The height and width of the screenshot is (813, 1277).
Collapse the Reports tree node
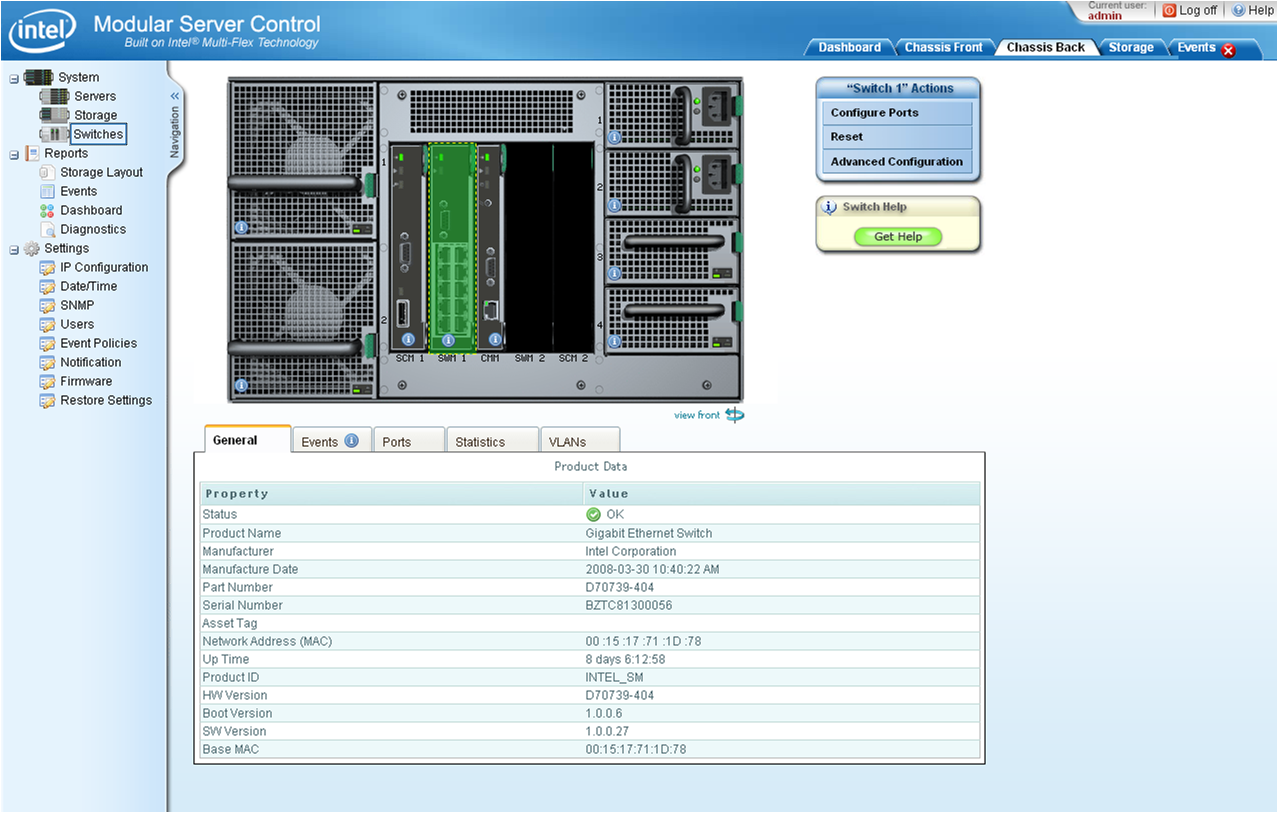tap(14, 154)
